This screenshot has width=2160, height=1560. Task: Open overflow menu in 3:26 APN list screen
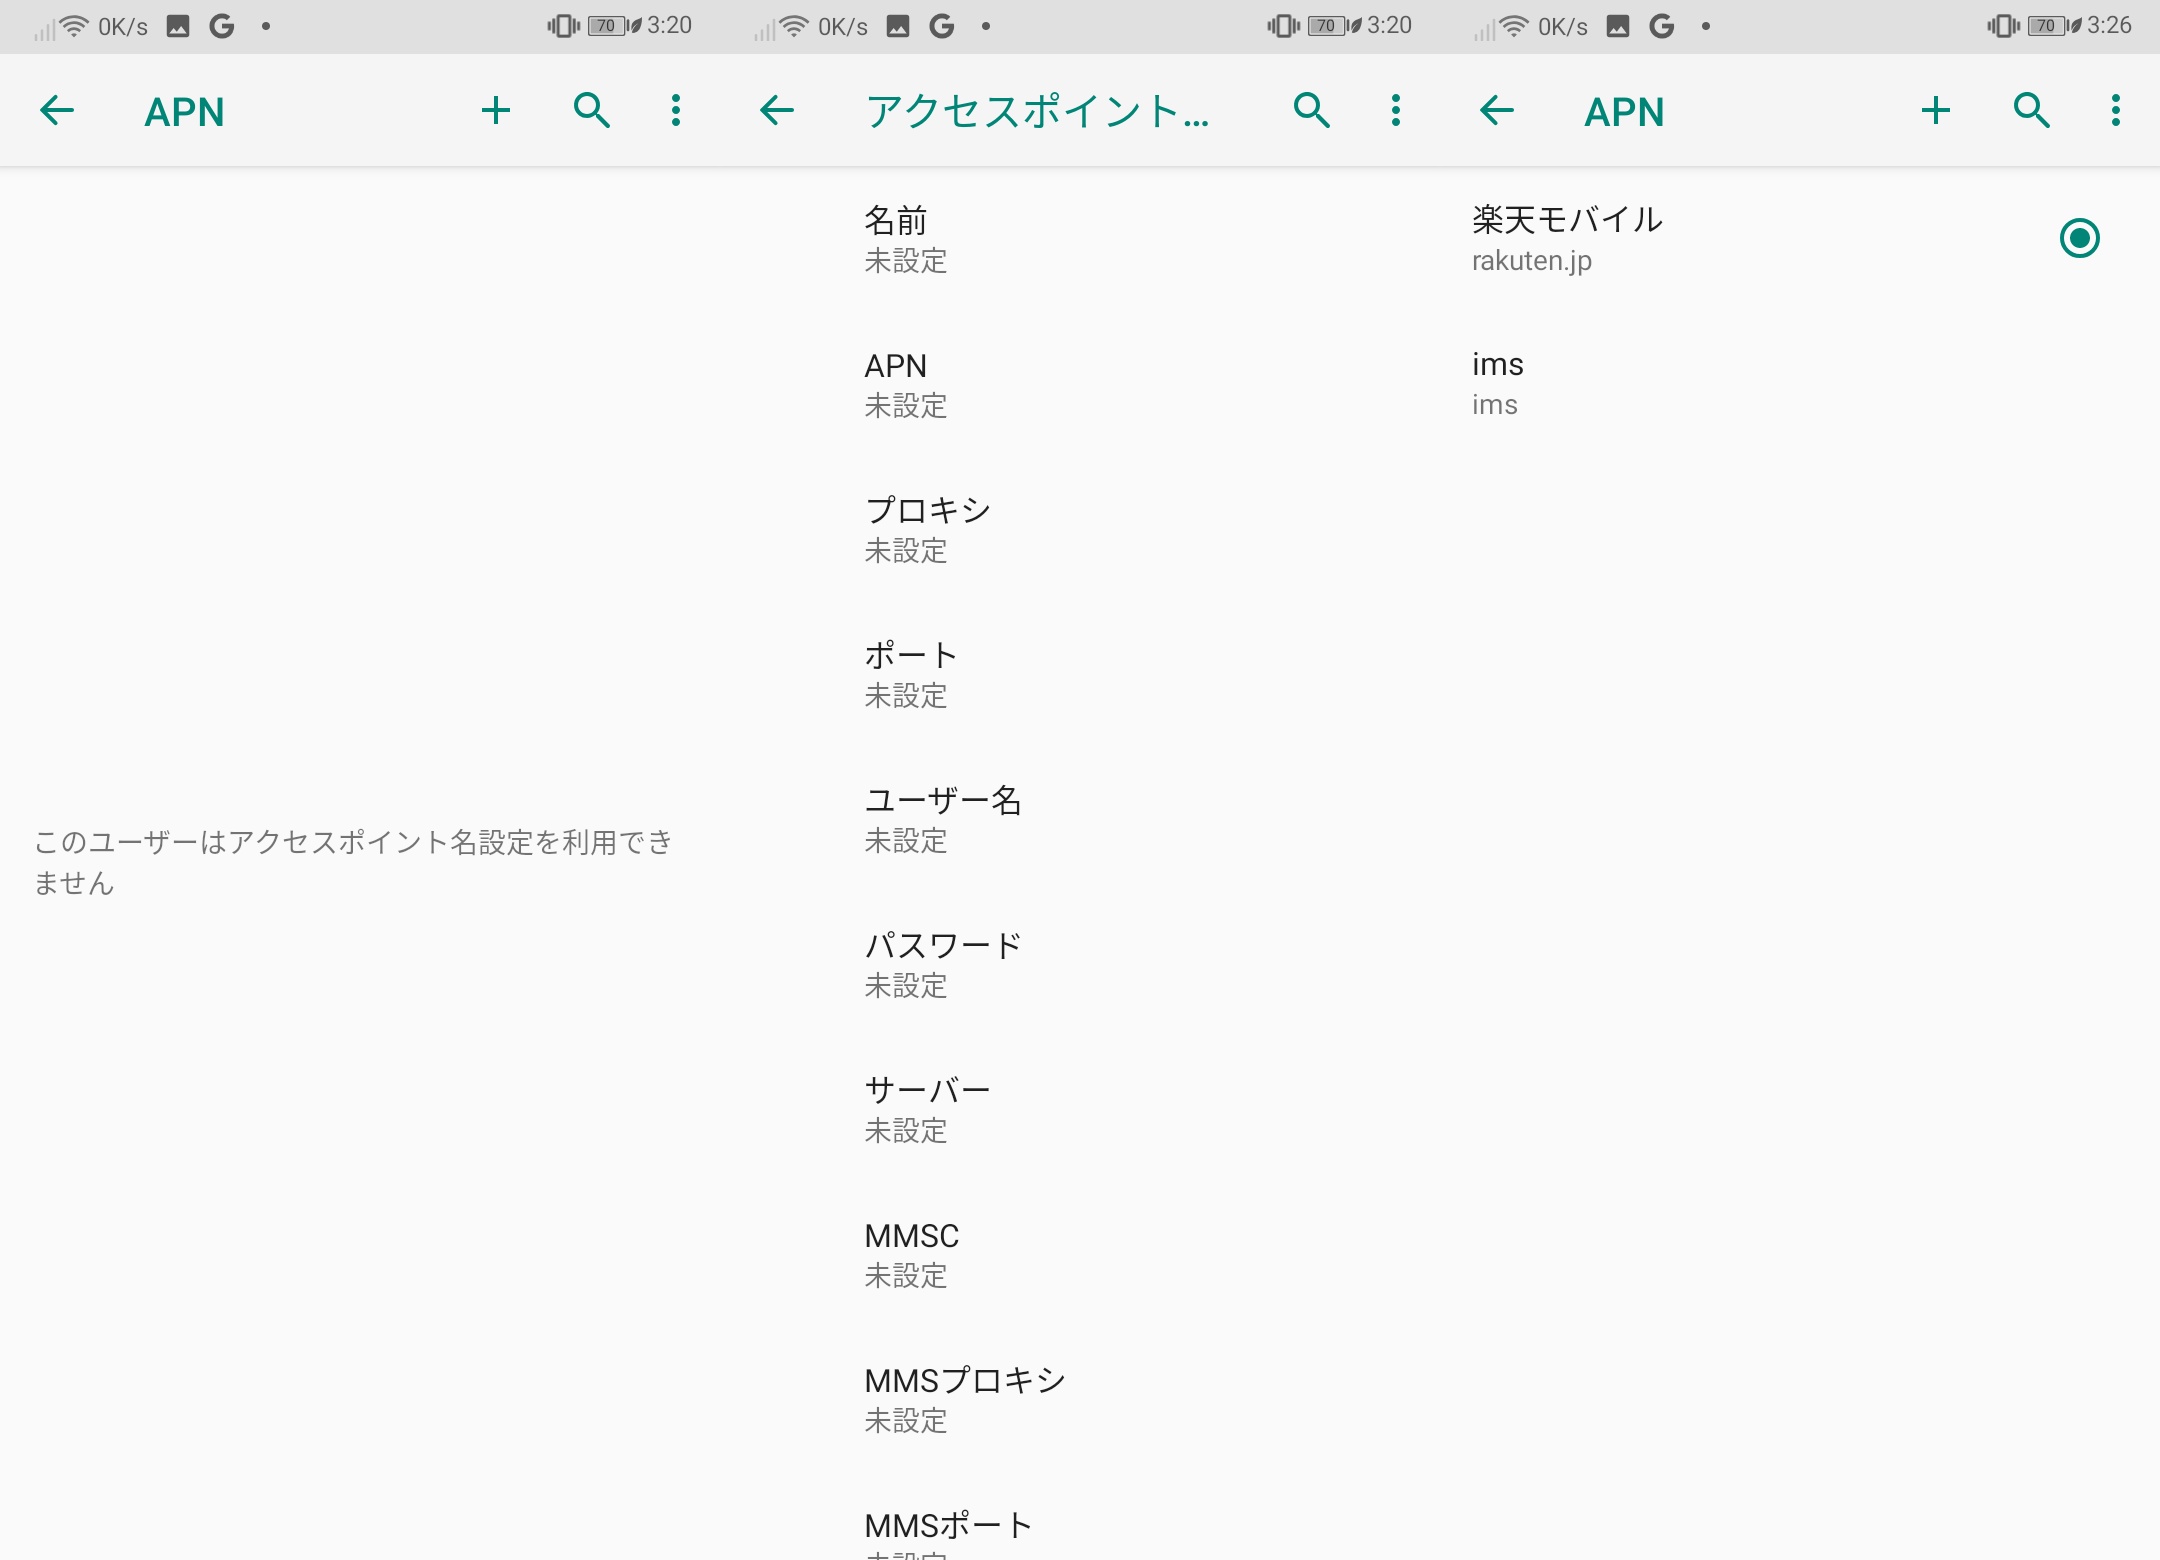tap(2116, 110)
